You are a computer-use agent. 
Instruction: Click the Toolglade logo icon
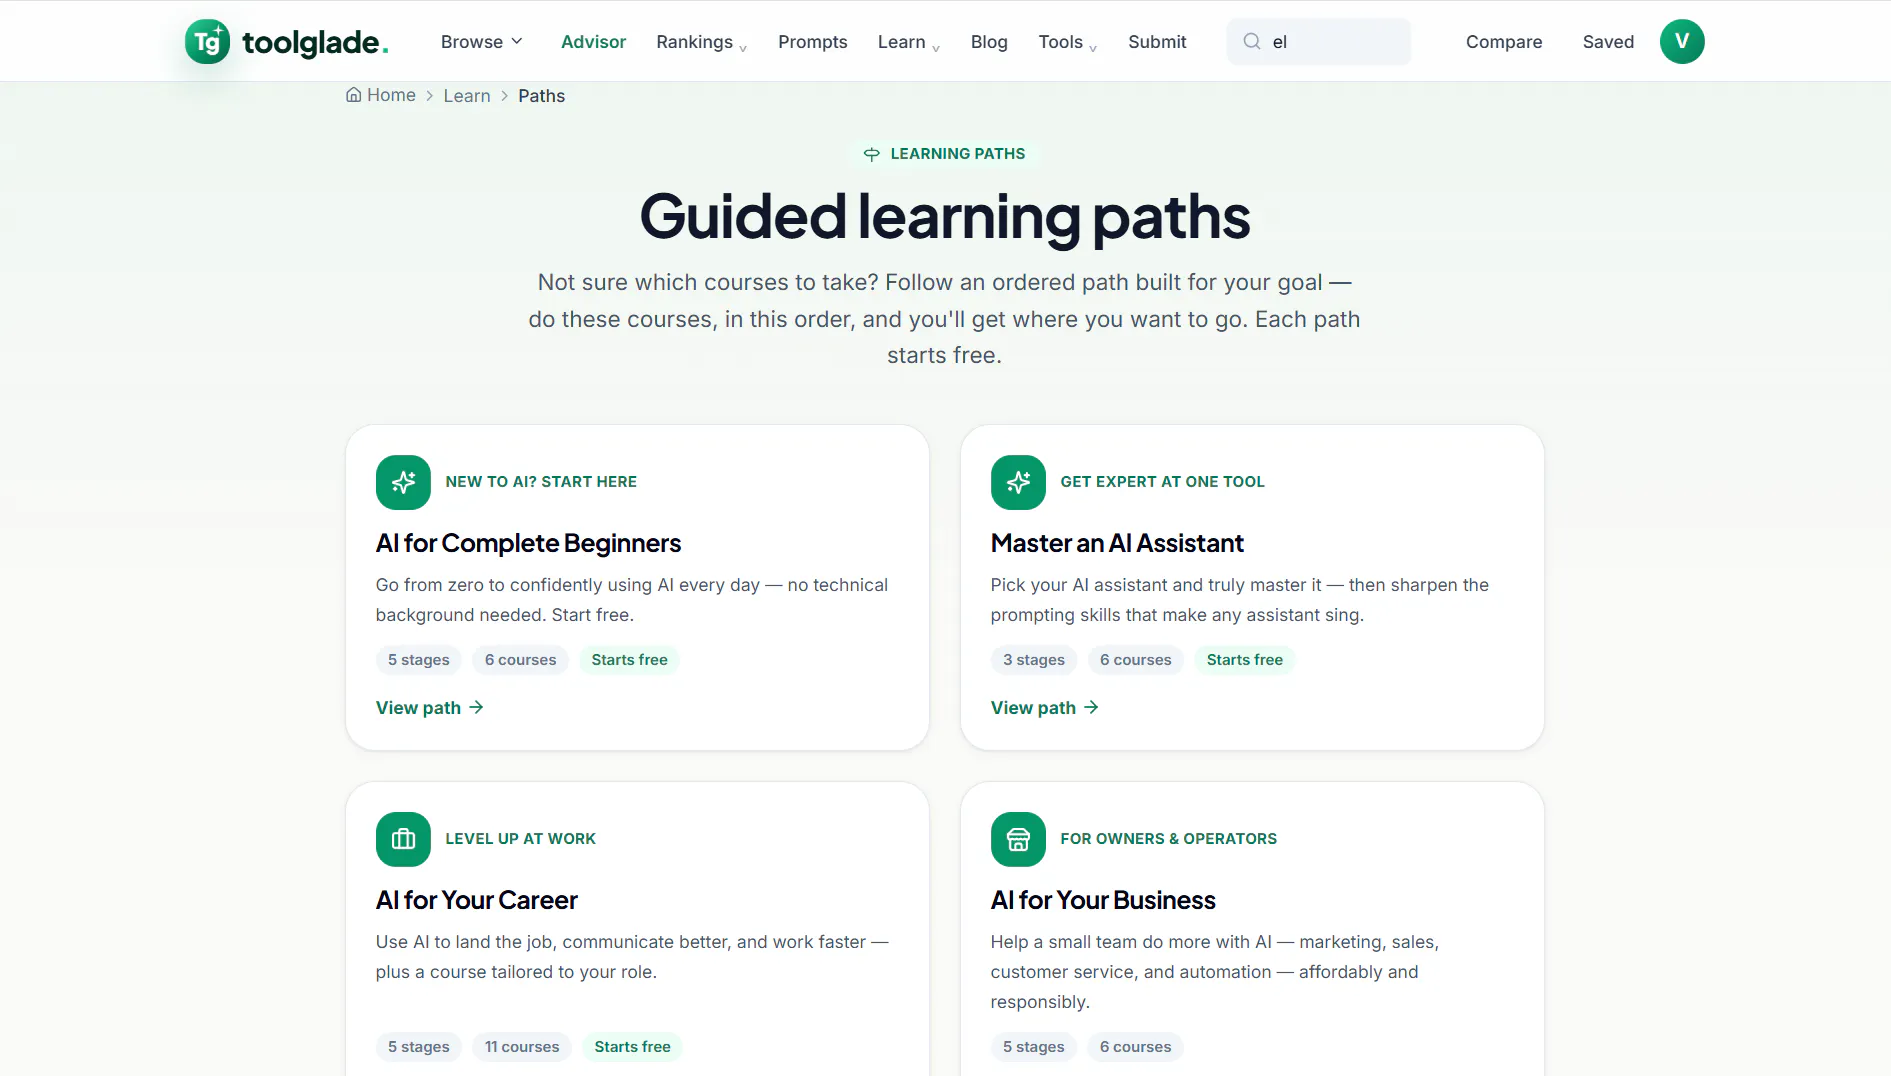click(207, 41)
